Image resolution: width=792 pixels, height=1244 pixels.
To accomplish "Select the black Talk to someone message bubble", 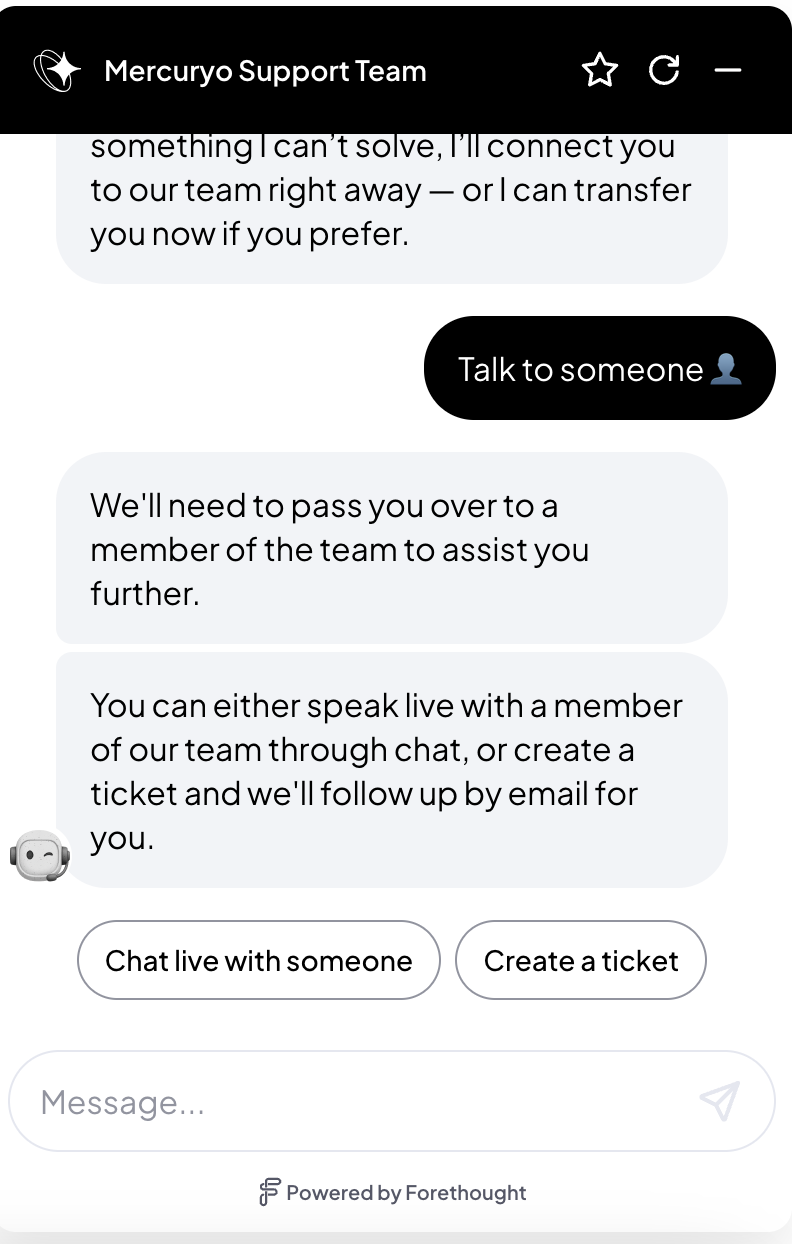I will (600, 368).
